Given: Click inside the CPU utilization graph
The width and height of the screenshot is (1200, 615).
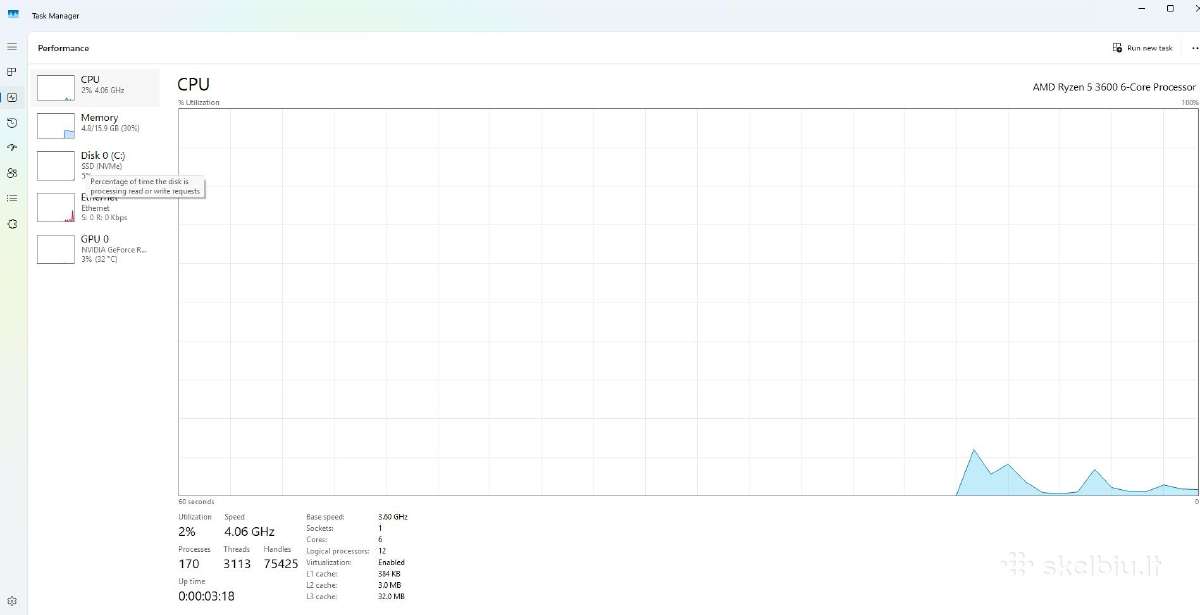Looking at the screenshot, I should click(688, 301).
